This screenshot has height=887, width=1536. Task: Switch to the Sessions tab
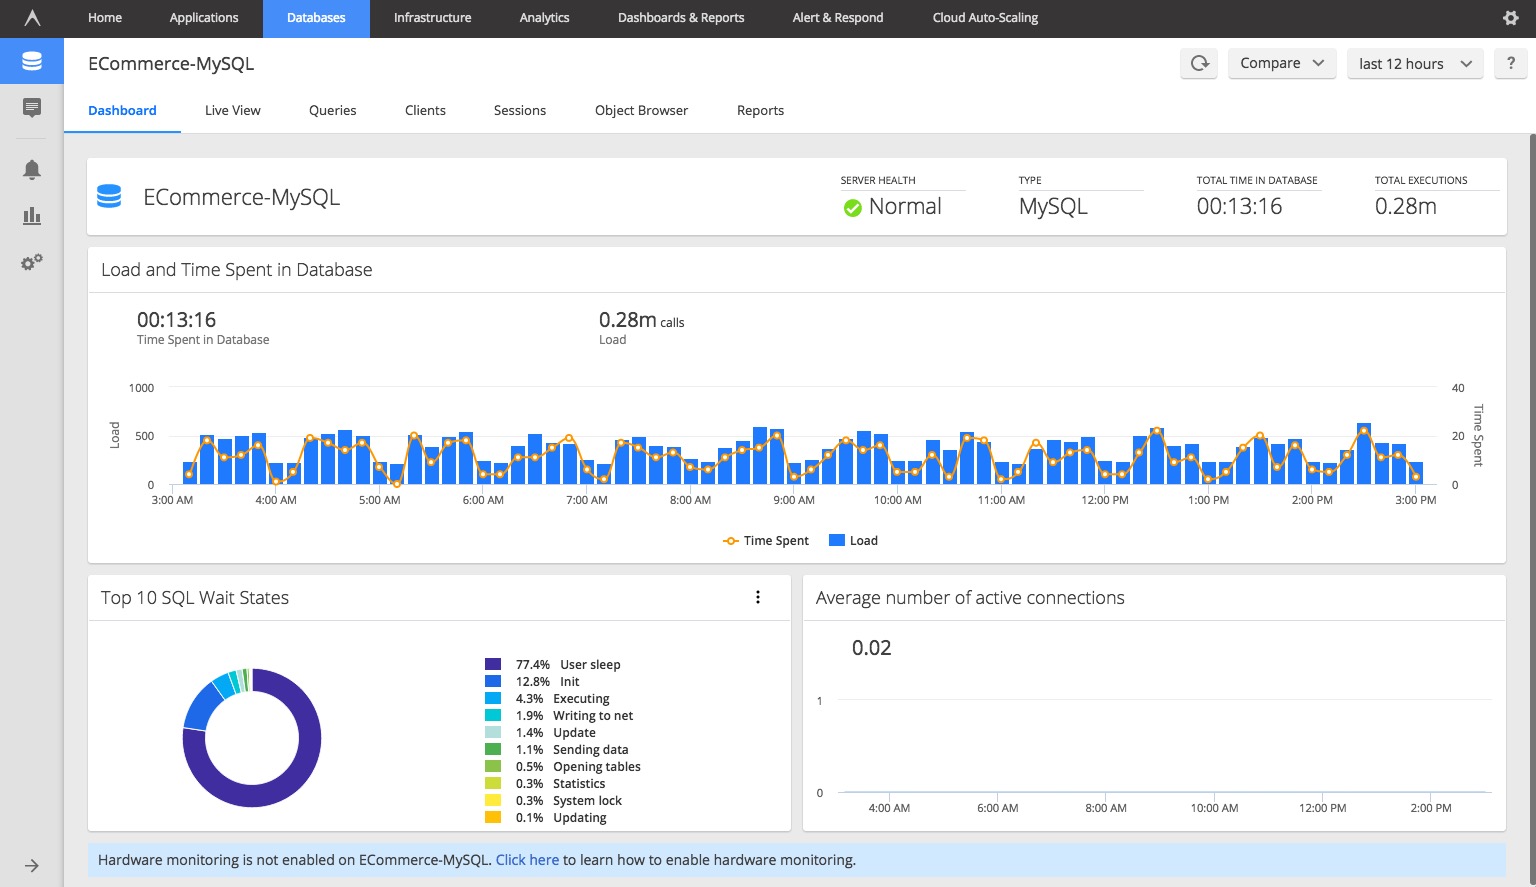click(520, 110)
